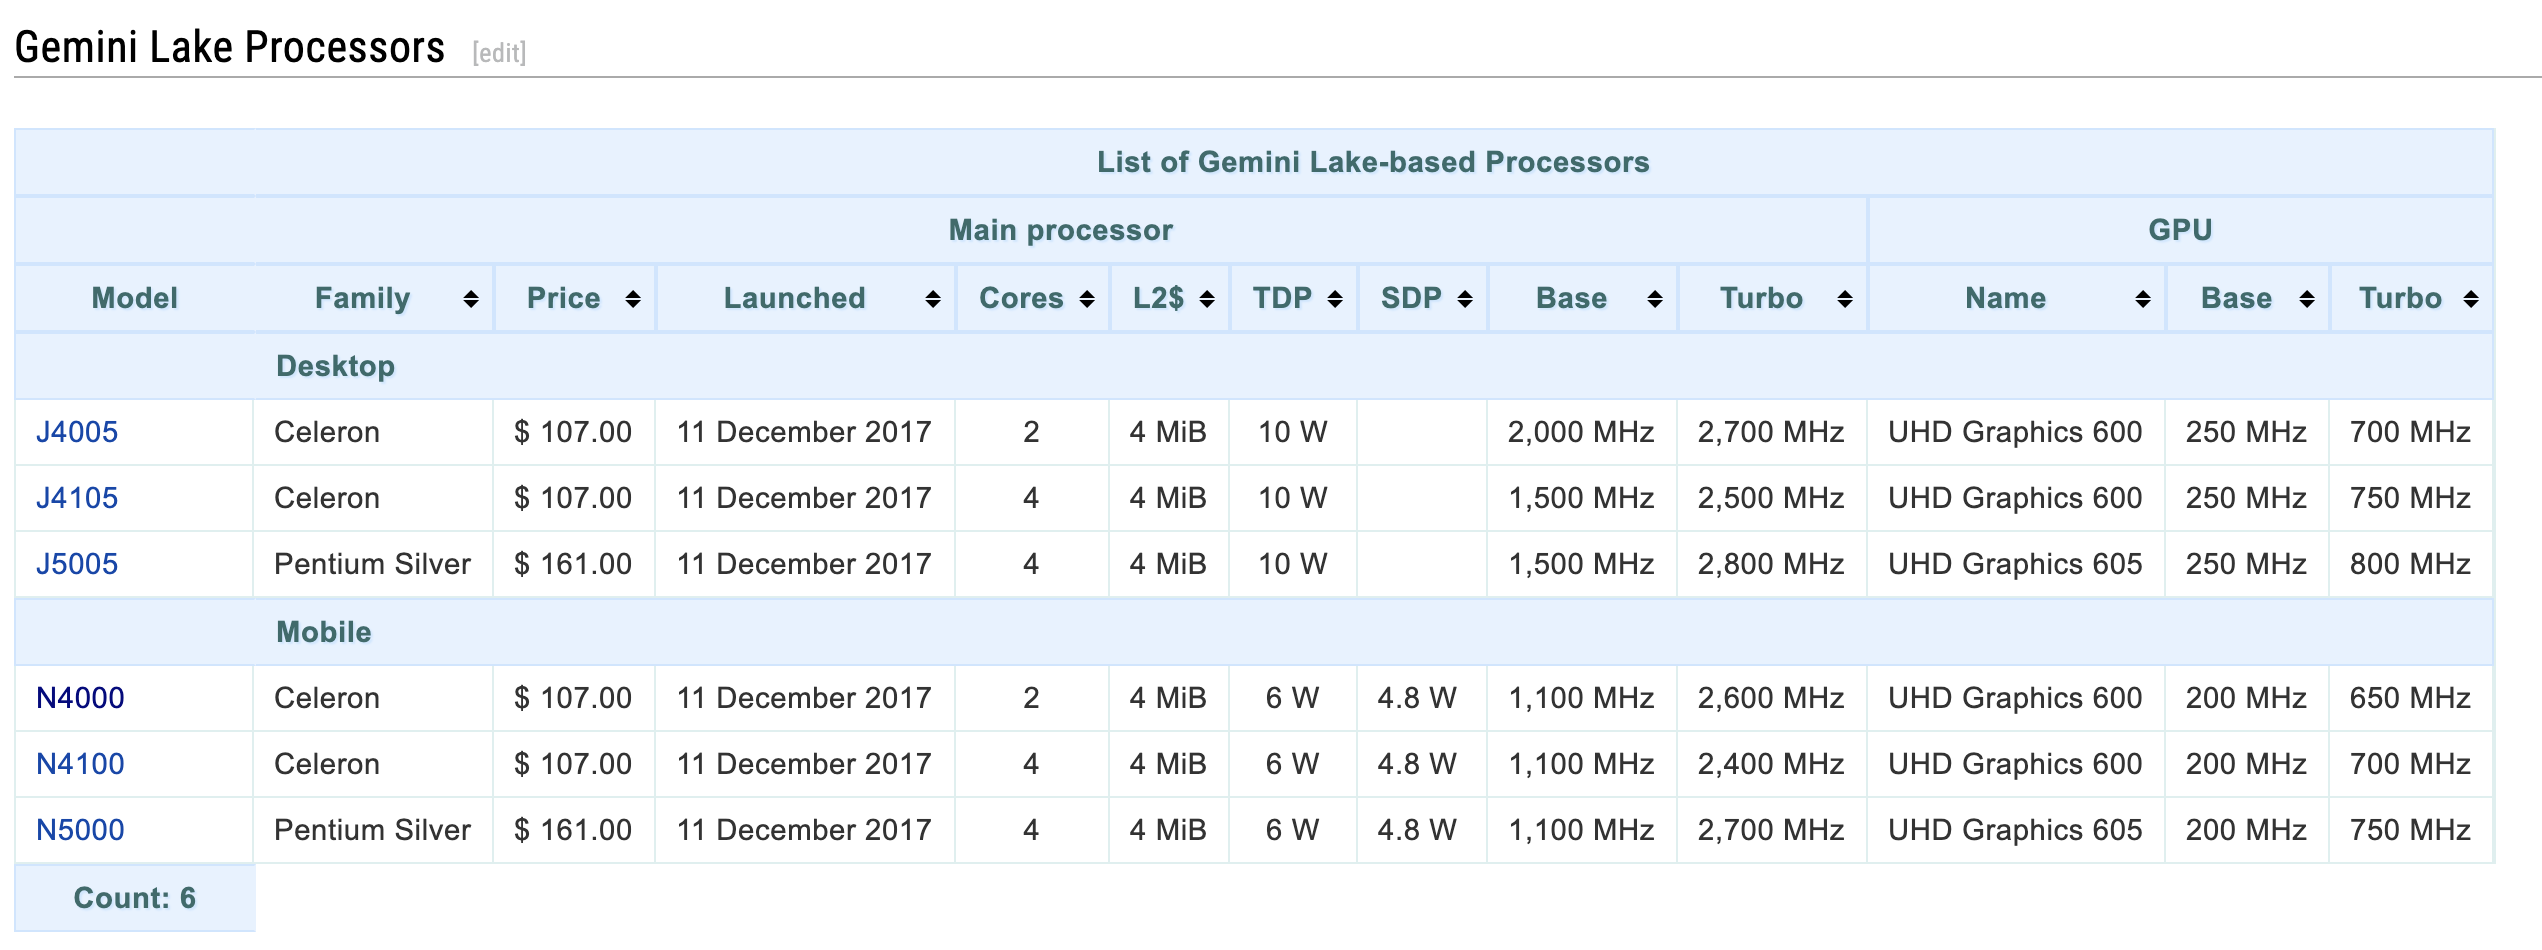Image resolution: width=2542 pixels, height=950 pixels.
Task: Follow the N5000 model link
Action: tap(80, 830)
